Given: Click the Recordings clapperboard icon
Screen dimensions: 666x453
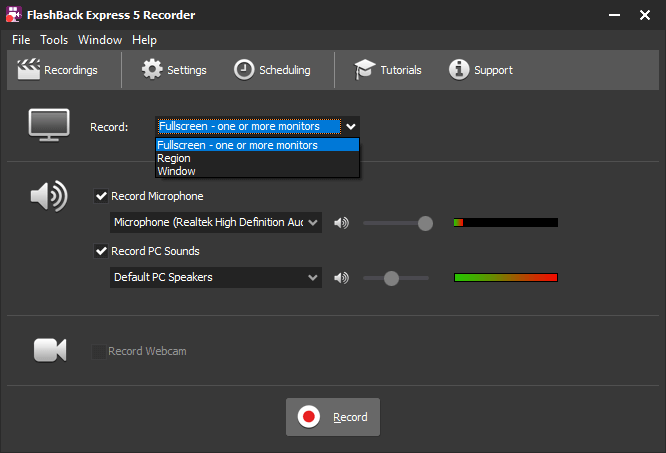Looking at the screenshot, I should point(28,70).
